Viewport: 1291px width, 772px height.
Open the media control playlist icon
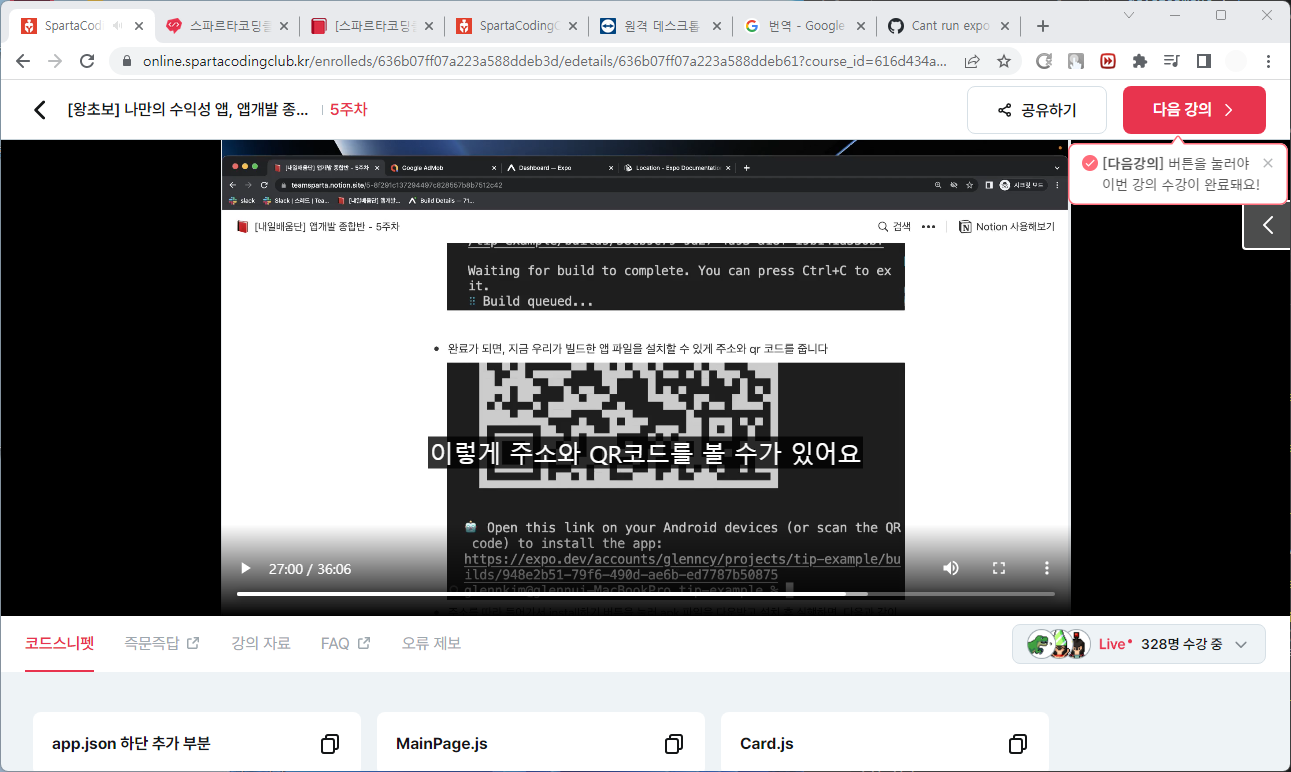point(1171,61)
